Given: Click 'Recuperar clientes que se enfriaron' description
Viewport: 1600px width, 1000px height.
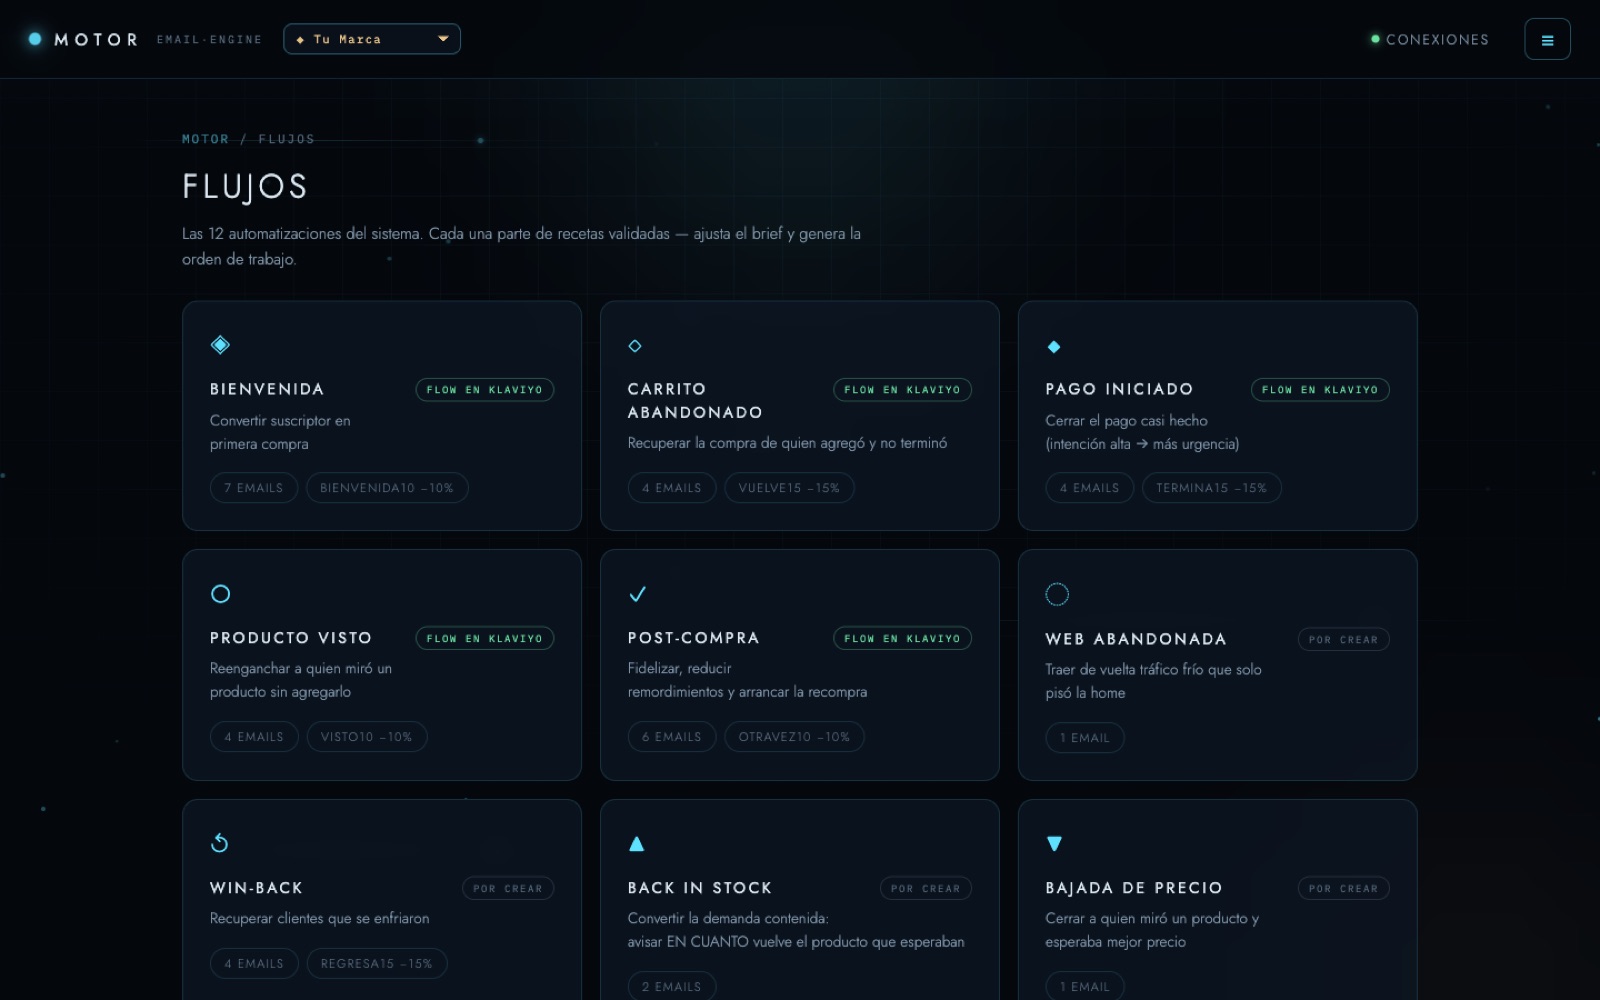Looking at the screenshot, I should click(x=320, y=918).
